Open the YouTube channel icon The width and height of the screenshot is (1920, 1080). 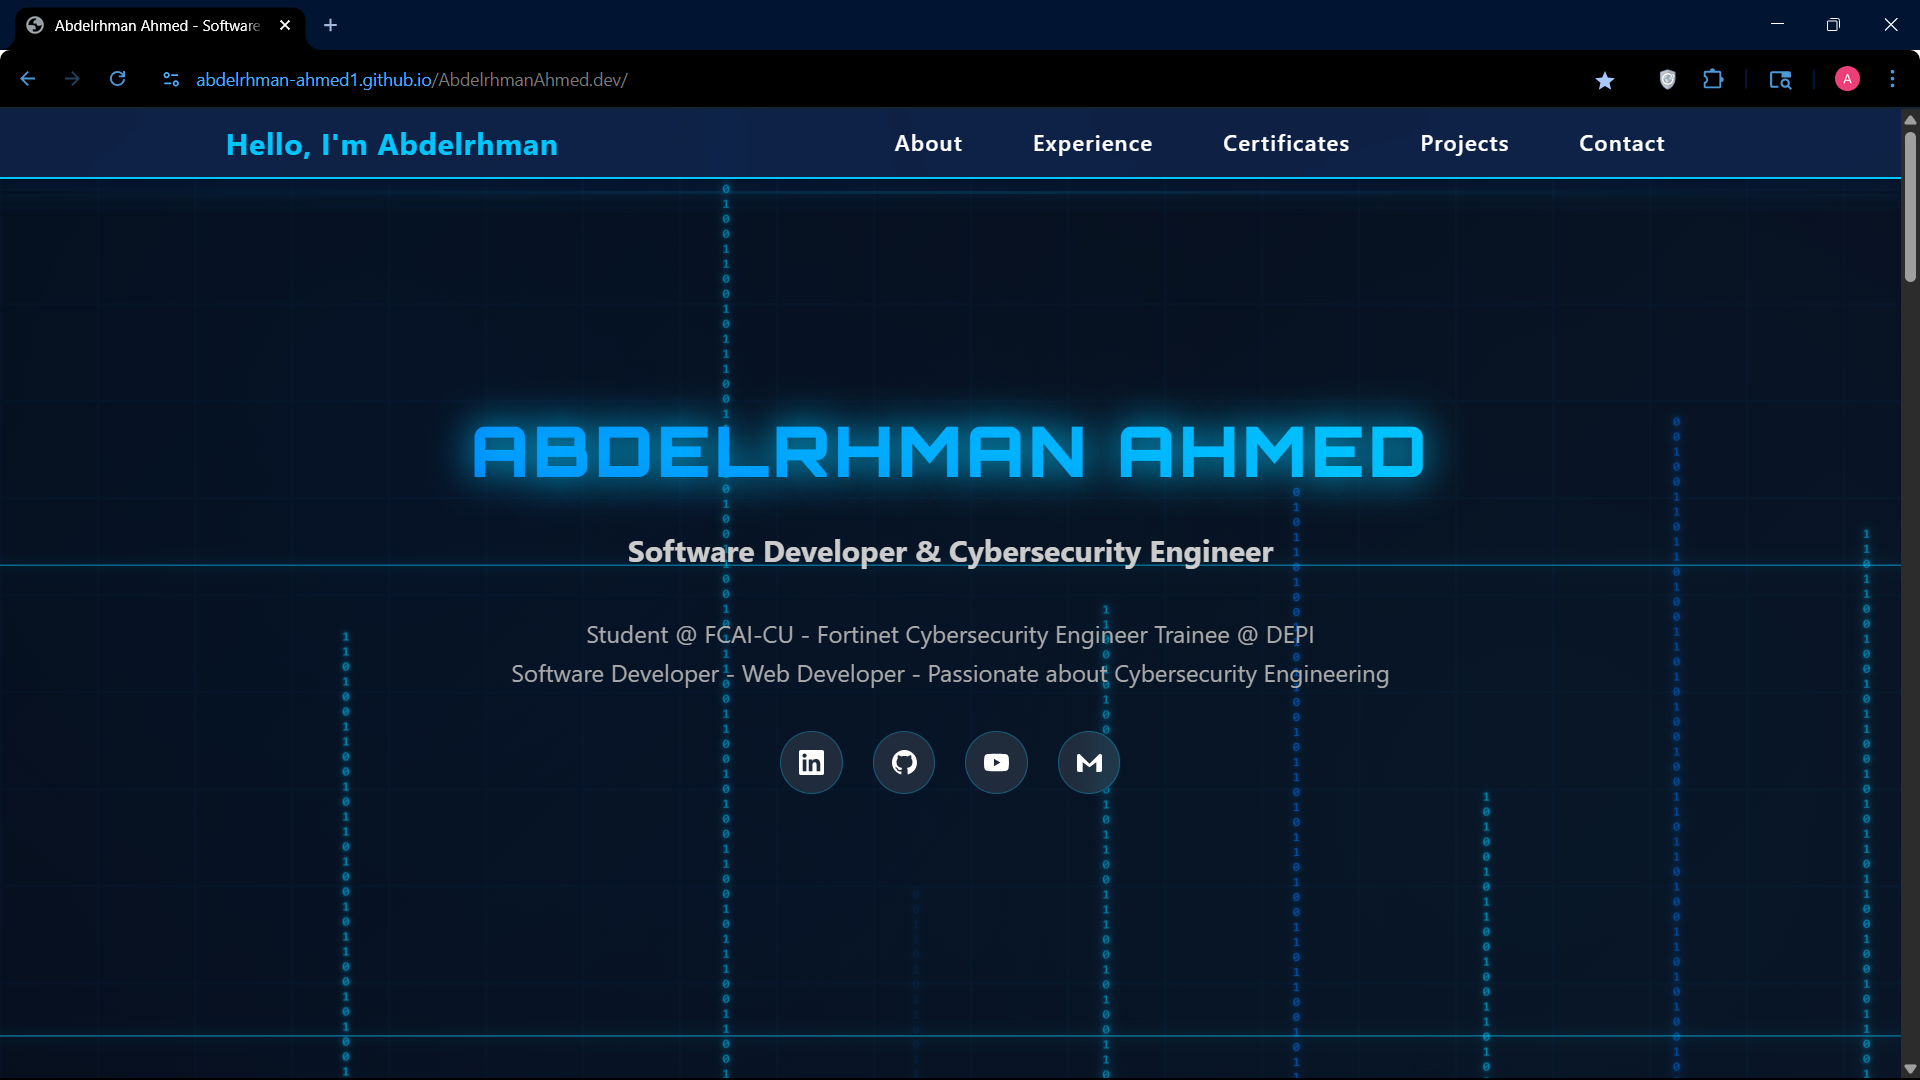tap(996, 763)
